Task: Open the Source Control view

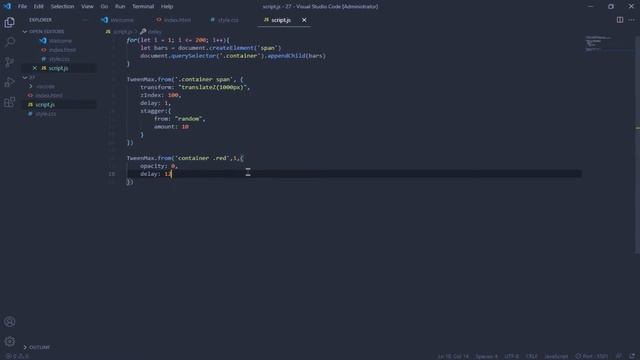Action: click(x=9, y=62)
